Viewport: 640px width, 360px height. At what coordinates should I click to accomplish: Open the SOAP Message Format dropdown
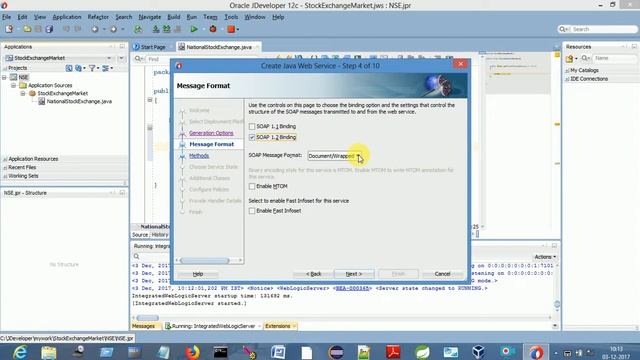tap(334, 156)
